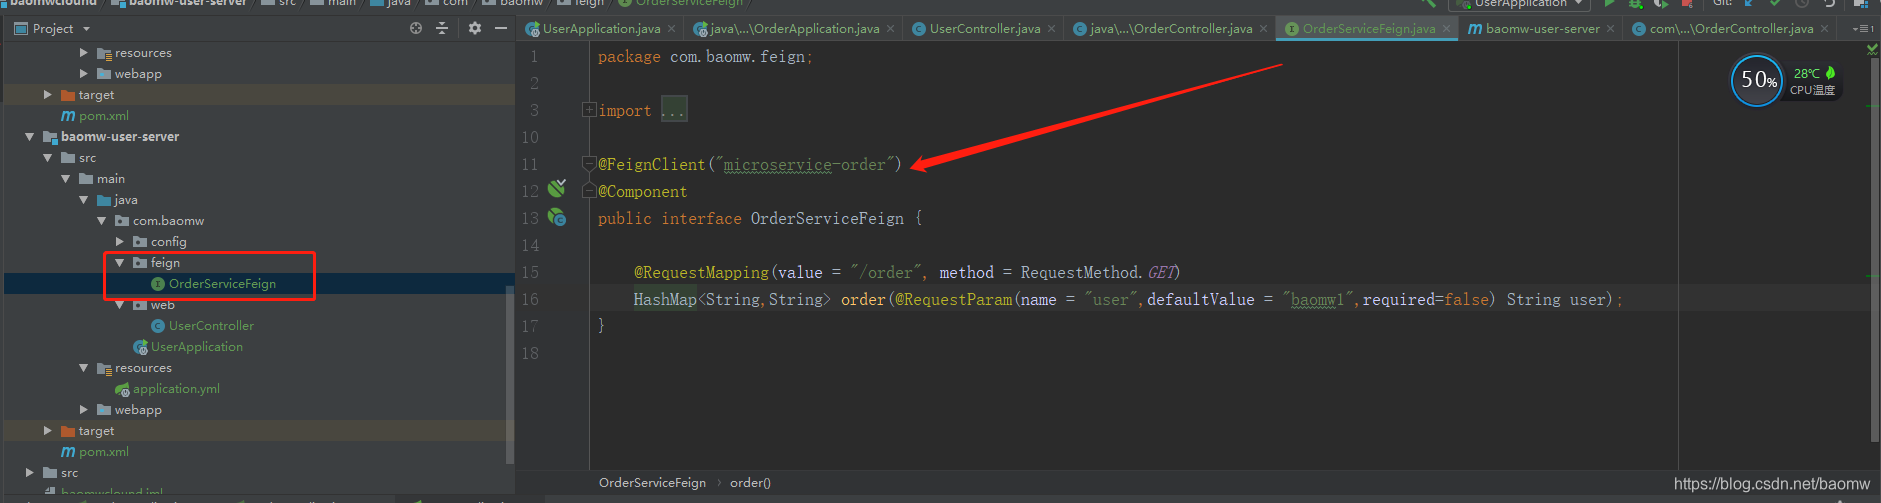Open pom.xml under baomw-user-server target
Screen dimensions: 1881x503
[104, 452]
